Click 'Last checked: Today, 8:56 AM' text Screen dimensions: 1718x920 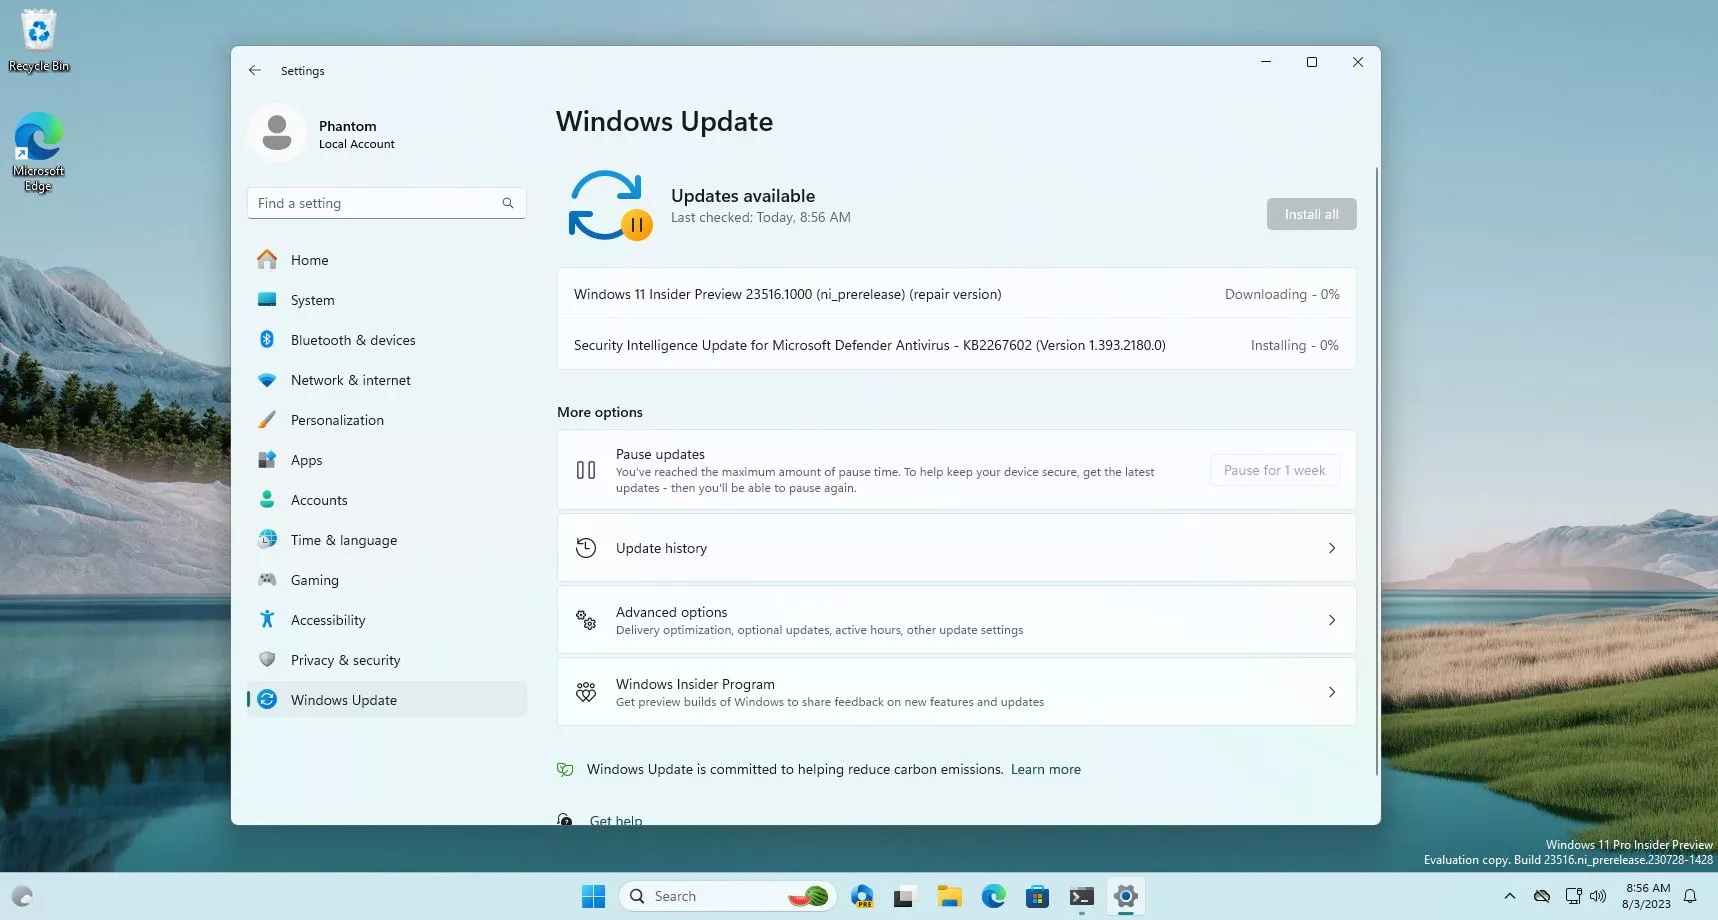click(761, 217)
